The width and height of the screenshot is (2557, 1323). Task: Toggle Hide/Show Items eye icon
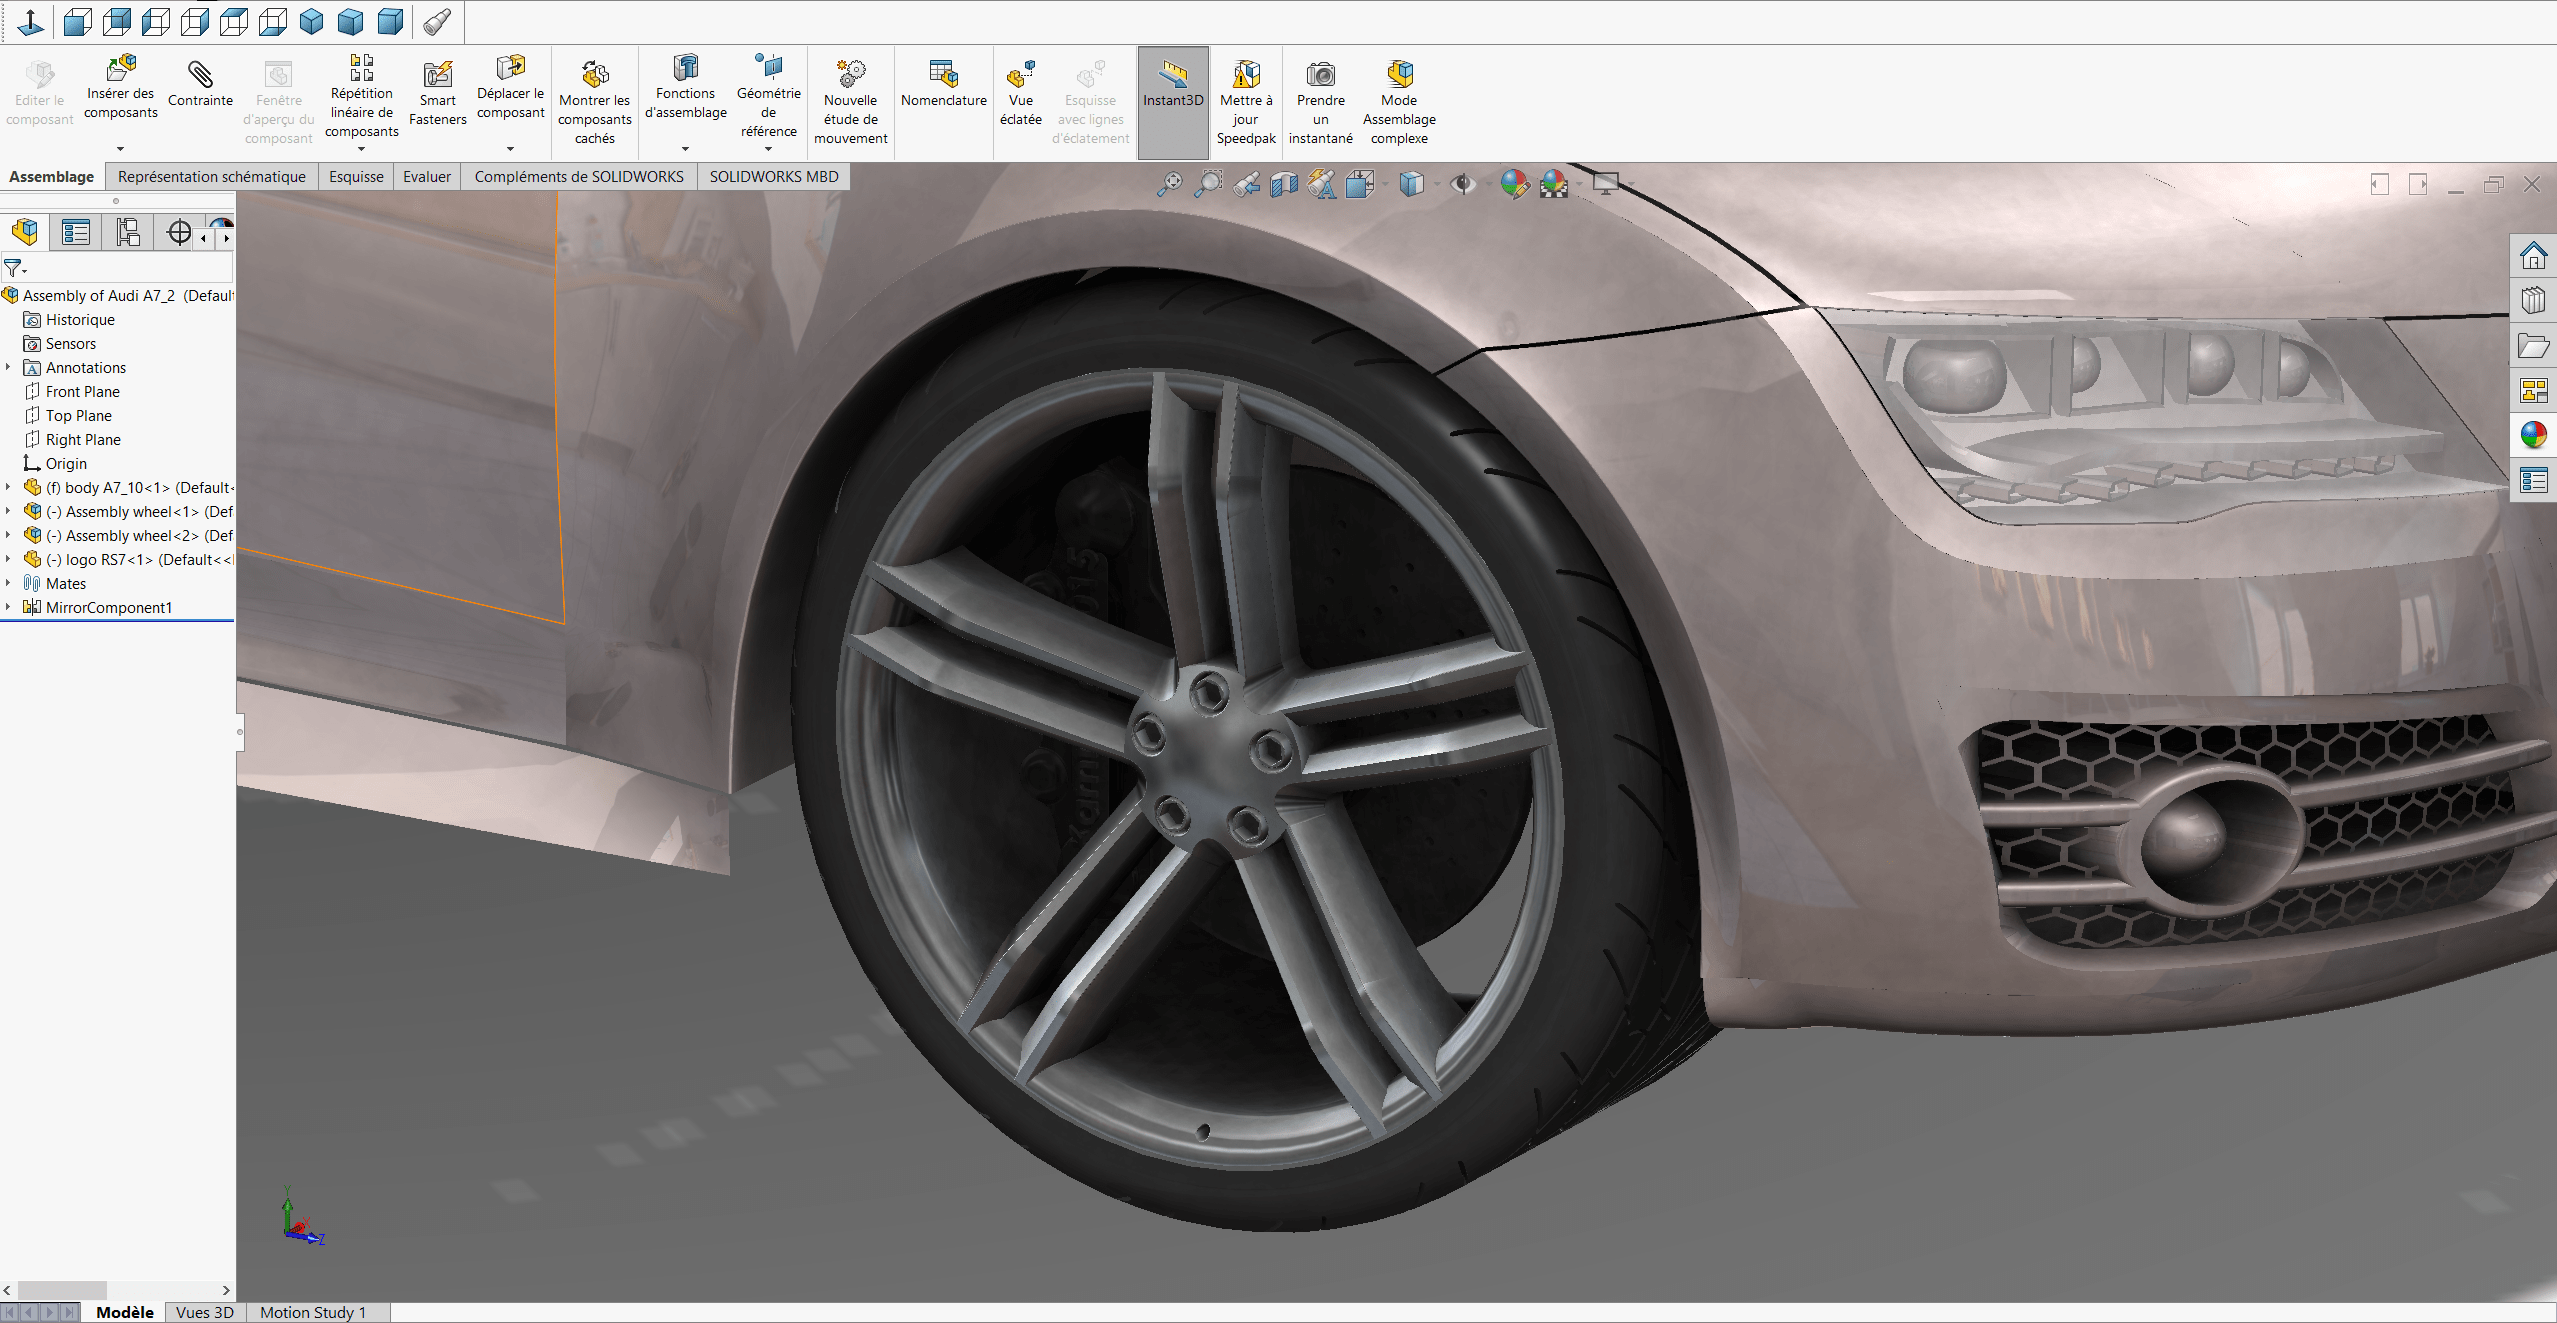(1463, 184)
